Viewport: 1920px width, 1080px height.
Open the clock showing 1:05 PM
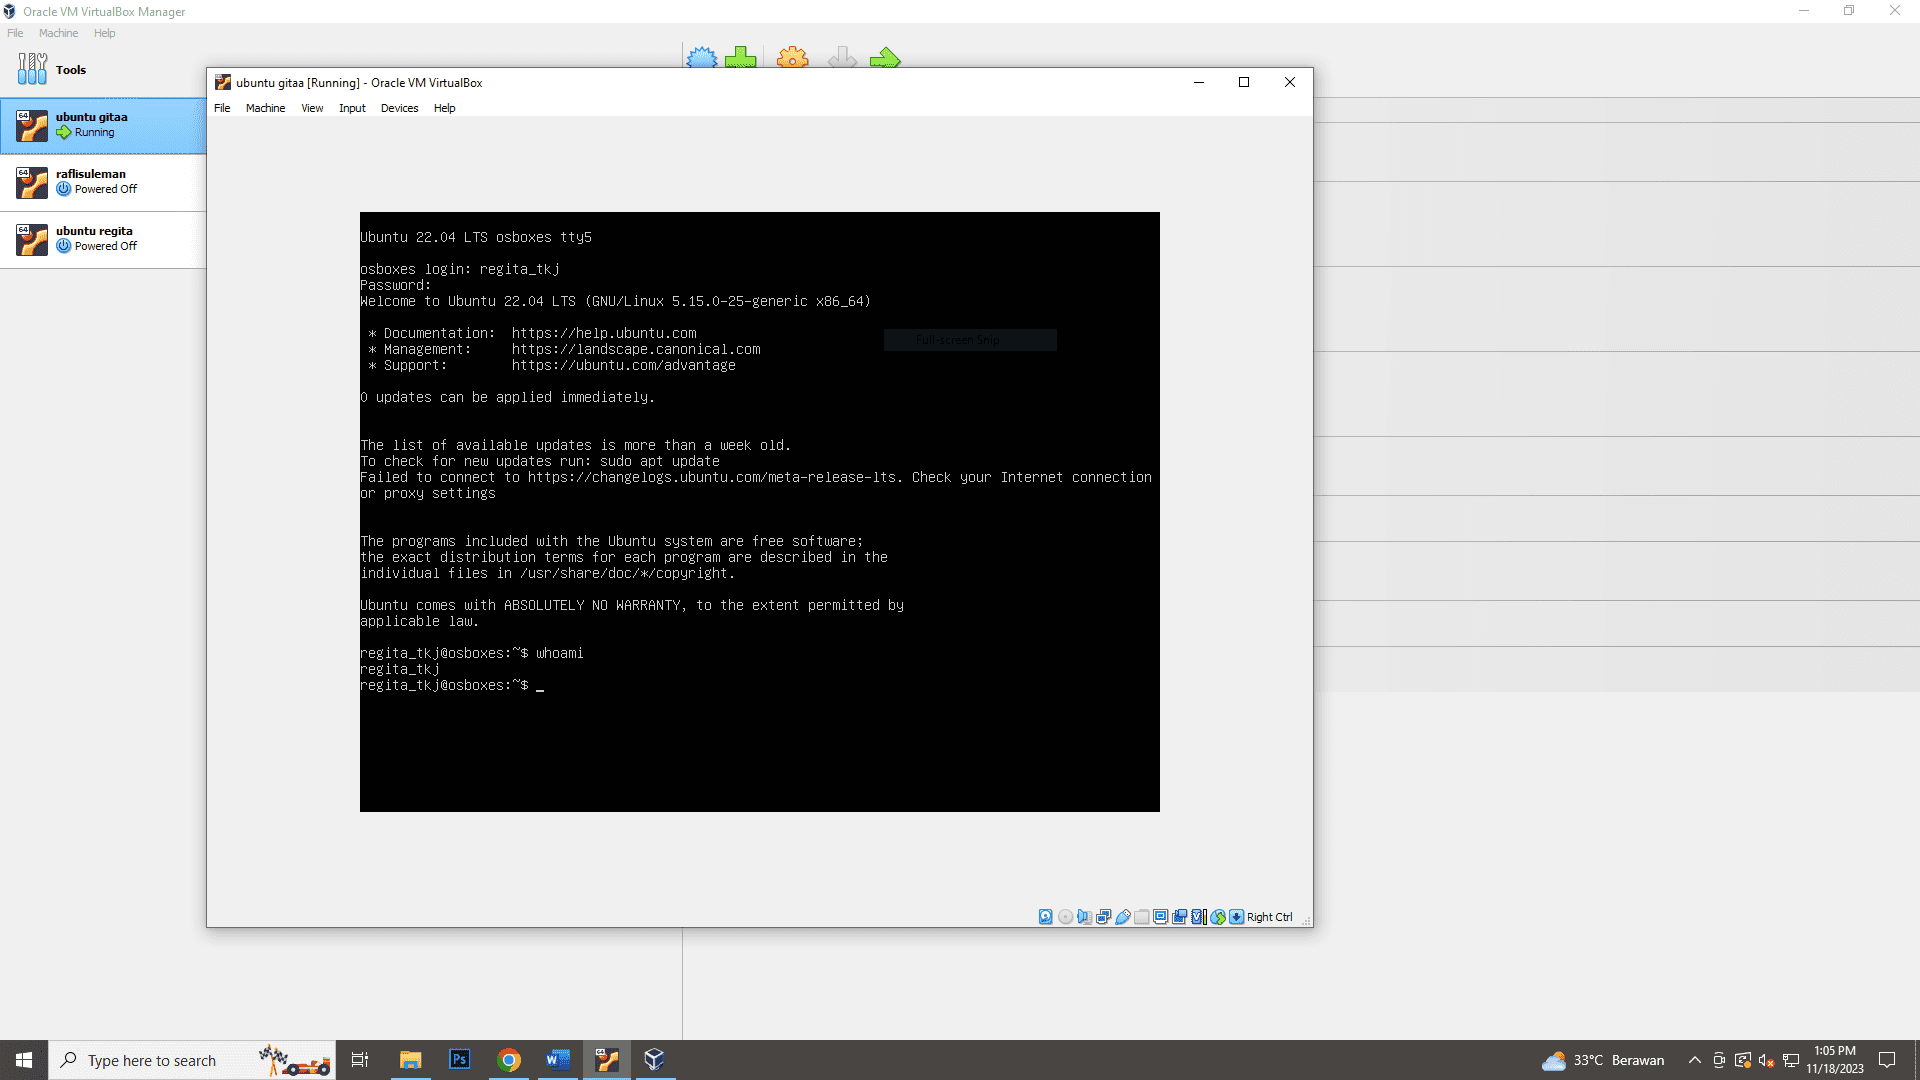pos(1835,1060)
